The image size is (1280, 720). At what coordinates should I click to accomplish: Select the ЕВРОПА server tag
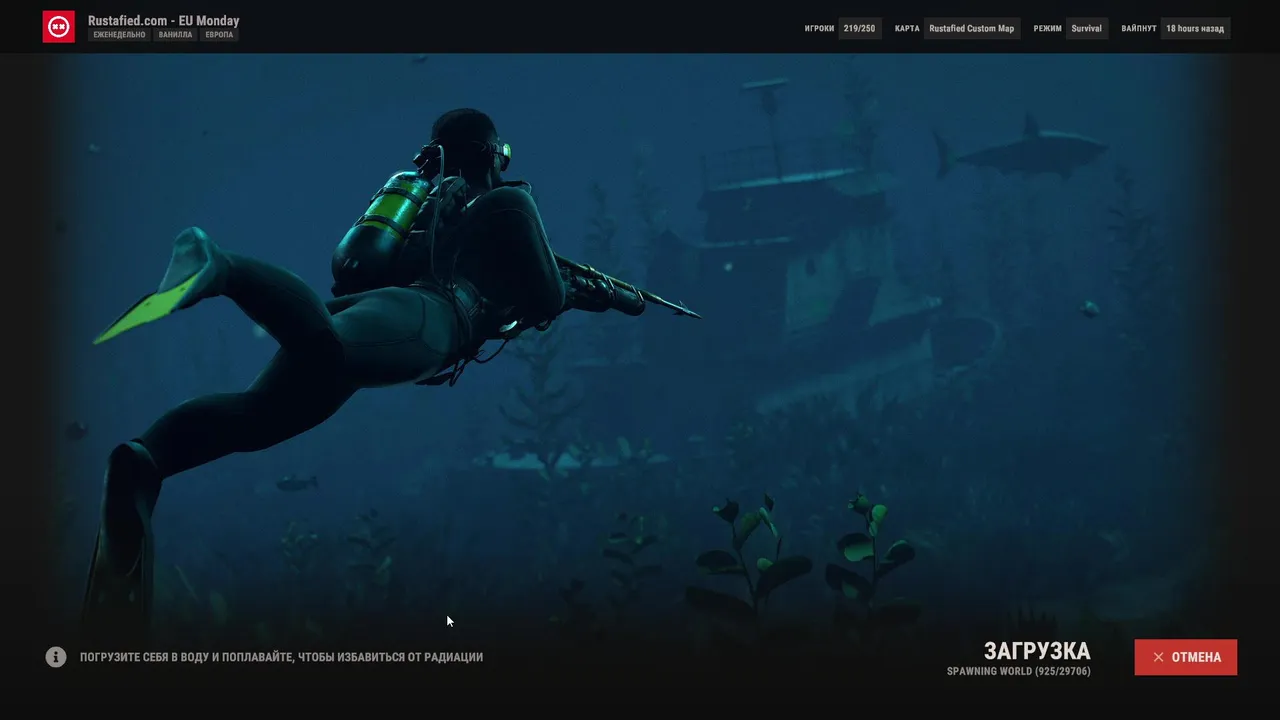tap(219, 35)
